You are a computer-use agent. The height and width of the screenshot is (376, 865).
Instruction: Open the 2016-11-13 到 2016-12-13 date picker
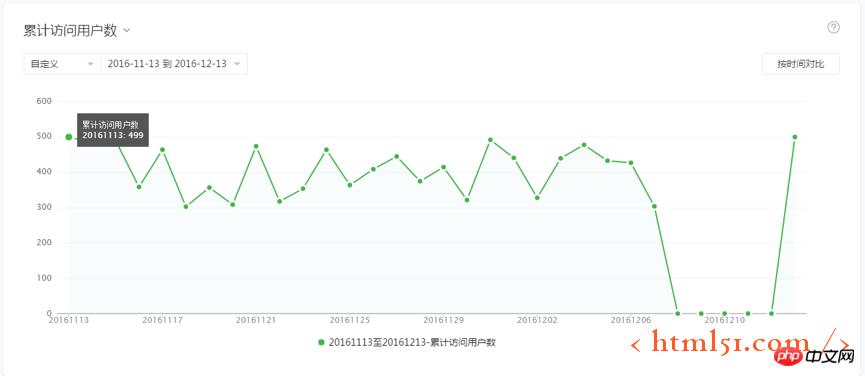[174, 64]
